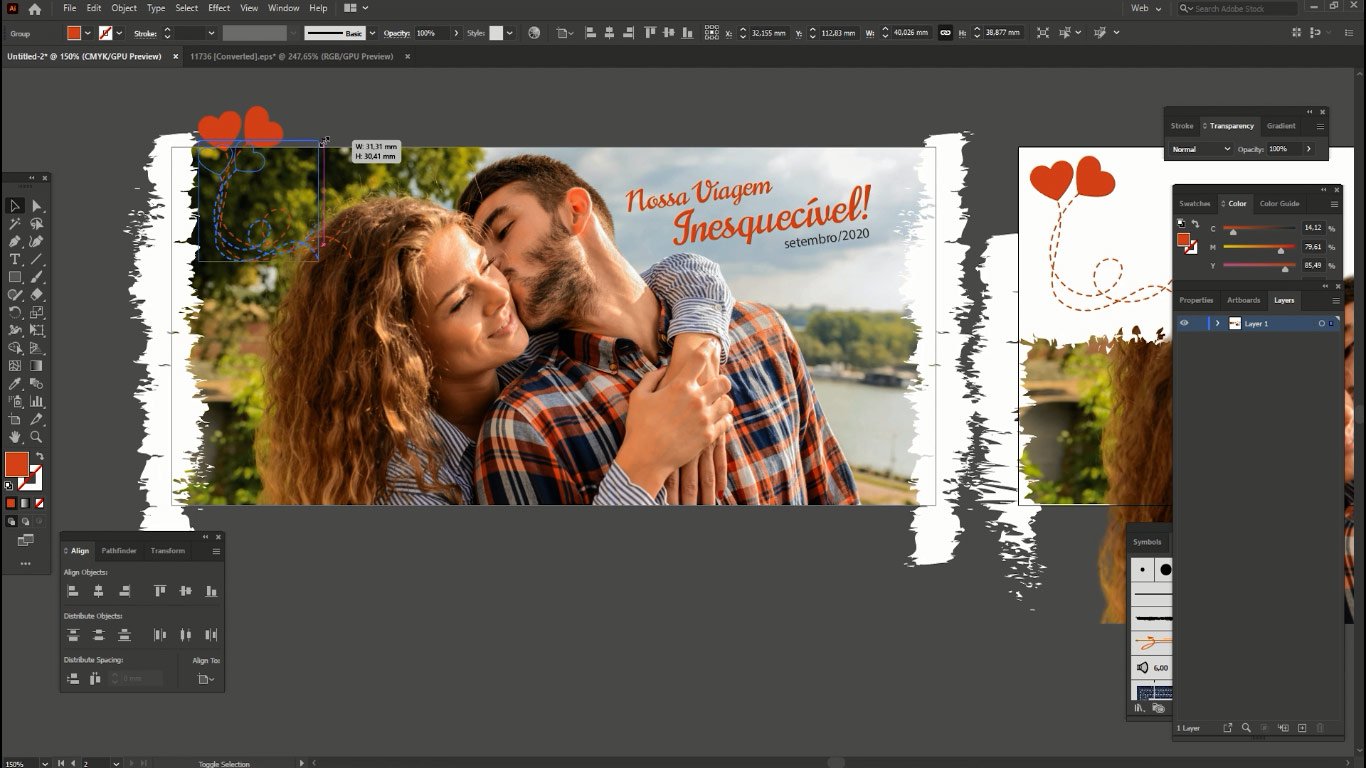
Task: Choose the Eyedropper tool
Action: [x=15, y=384]
